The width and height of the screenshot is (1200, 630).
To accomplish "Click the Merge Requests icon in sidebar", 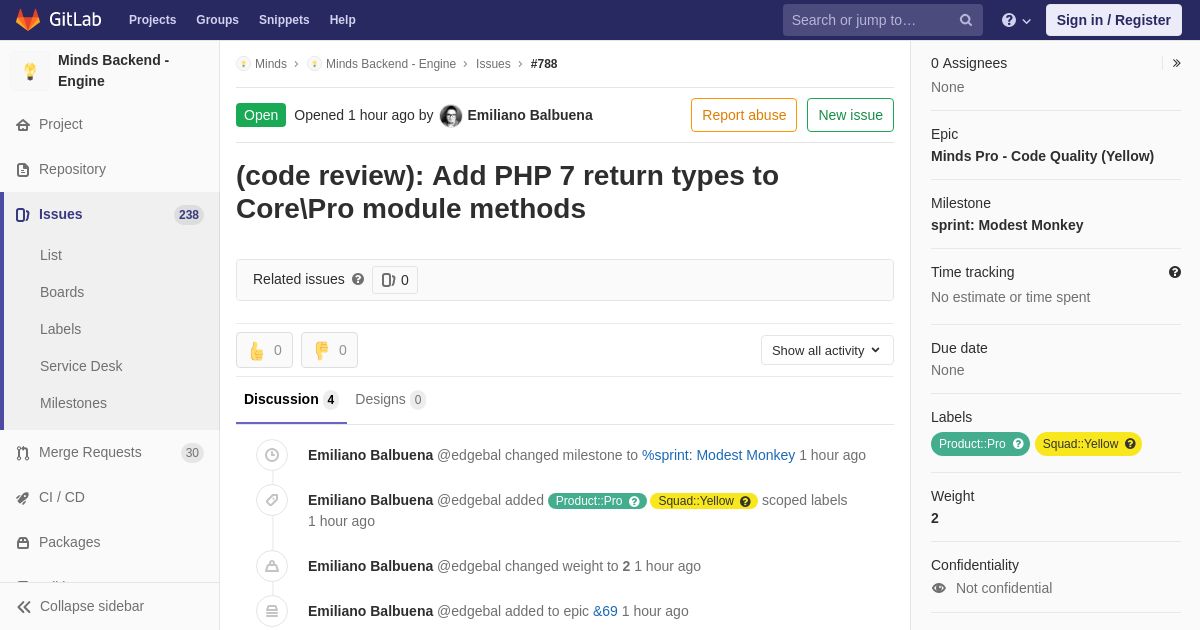I will (23, 453).
